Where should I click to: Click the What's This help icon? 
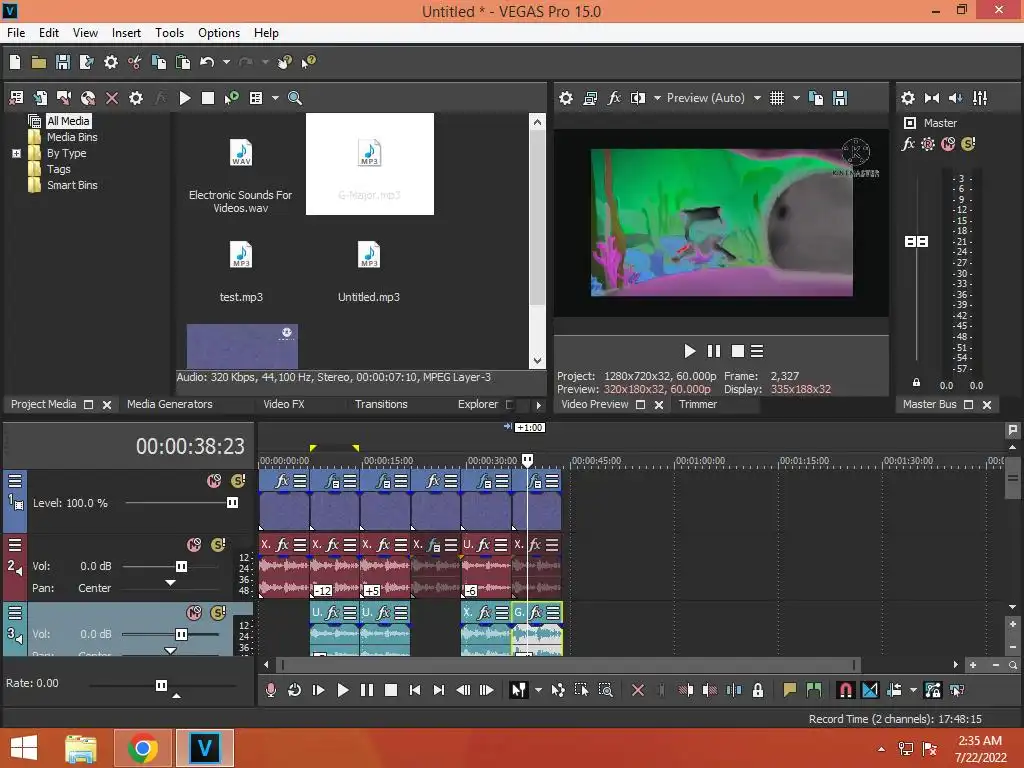pos(308,62)
